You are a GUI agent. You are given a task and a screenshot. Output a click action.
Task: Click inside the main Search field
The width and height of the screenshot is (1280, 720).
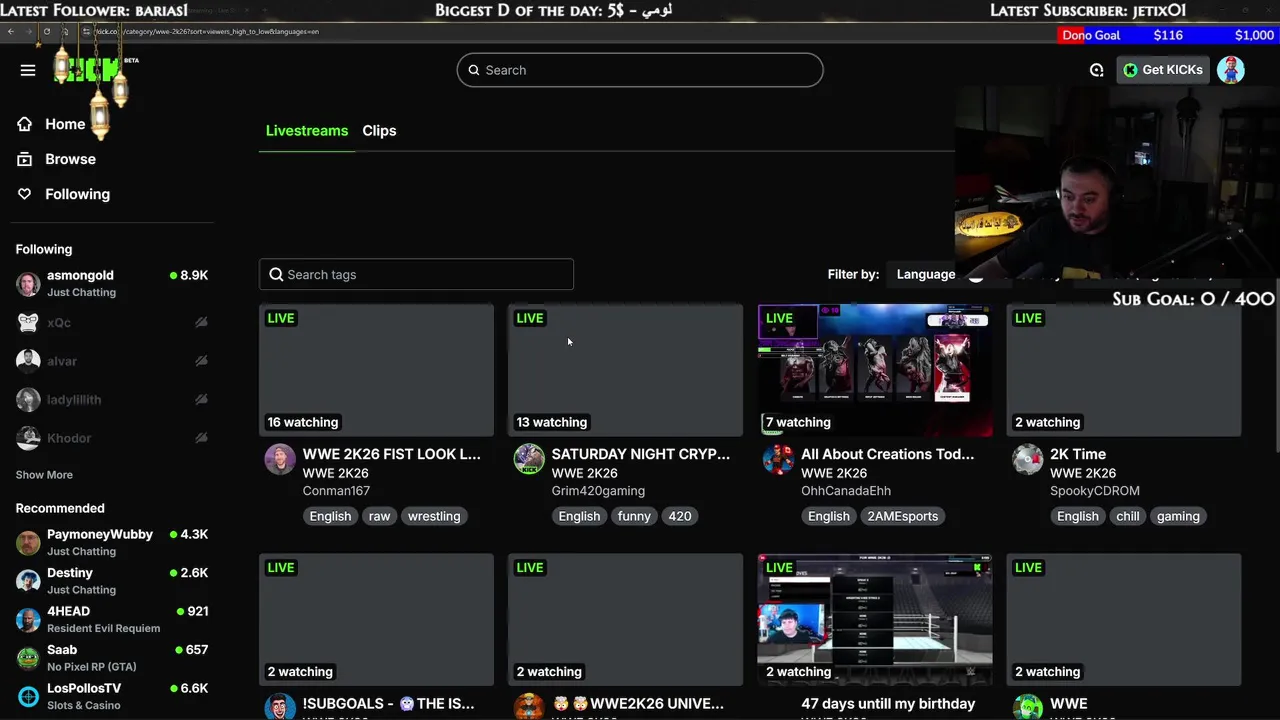(x=640, y=70)
